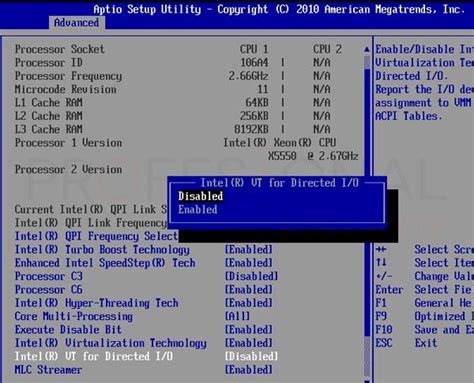The width and height of the screenshot is (474, 383).
Task: Click the Processor Socket label
Action: pyautogui.click(x=60, y=49)
